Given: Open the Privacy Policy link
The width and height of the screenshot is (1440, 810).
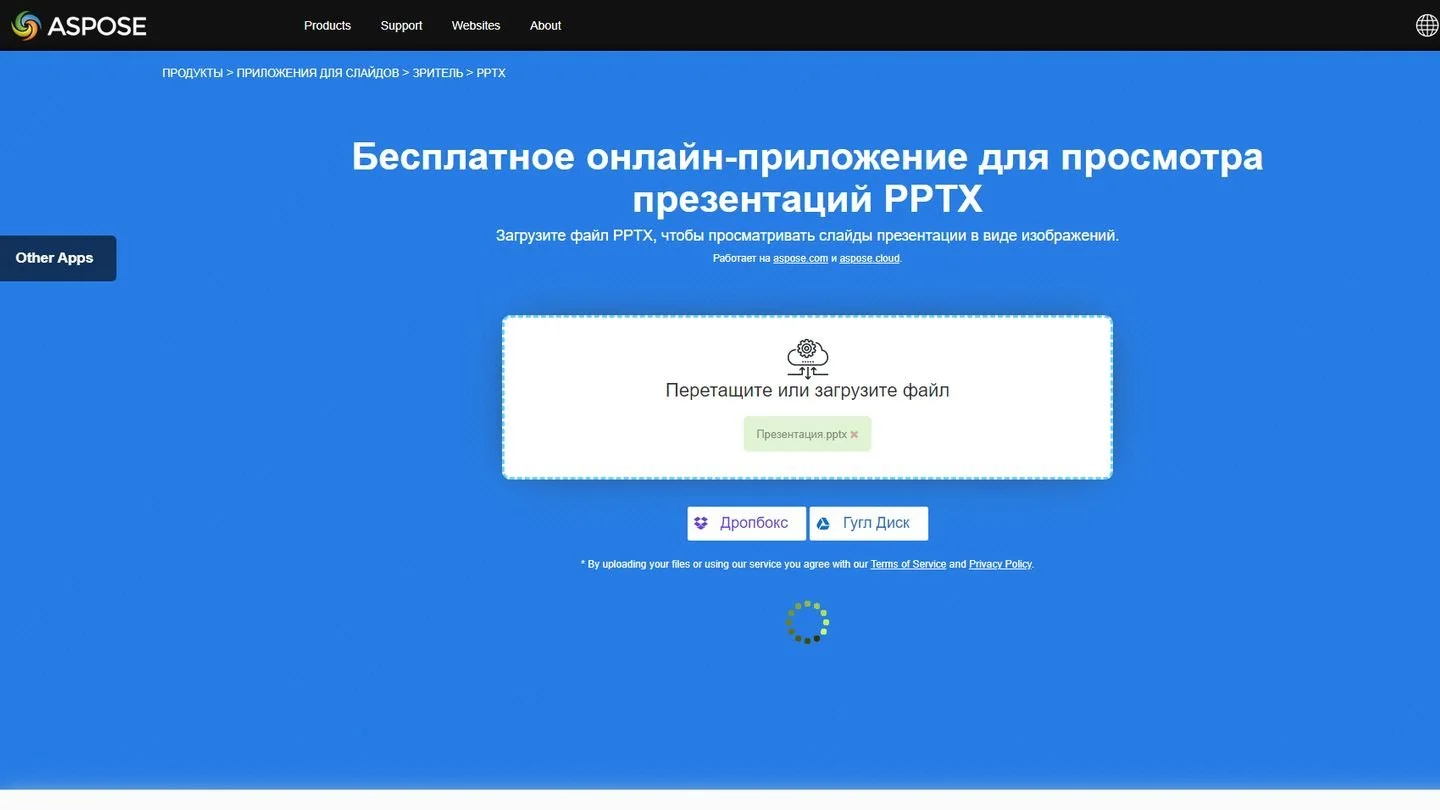Looking at the screenshot, I should [1000, 564].
